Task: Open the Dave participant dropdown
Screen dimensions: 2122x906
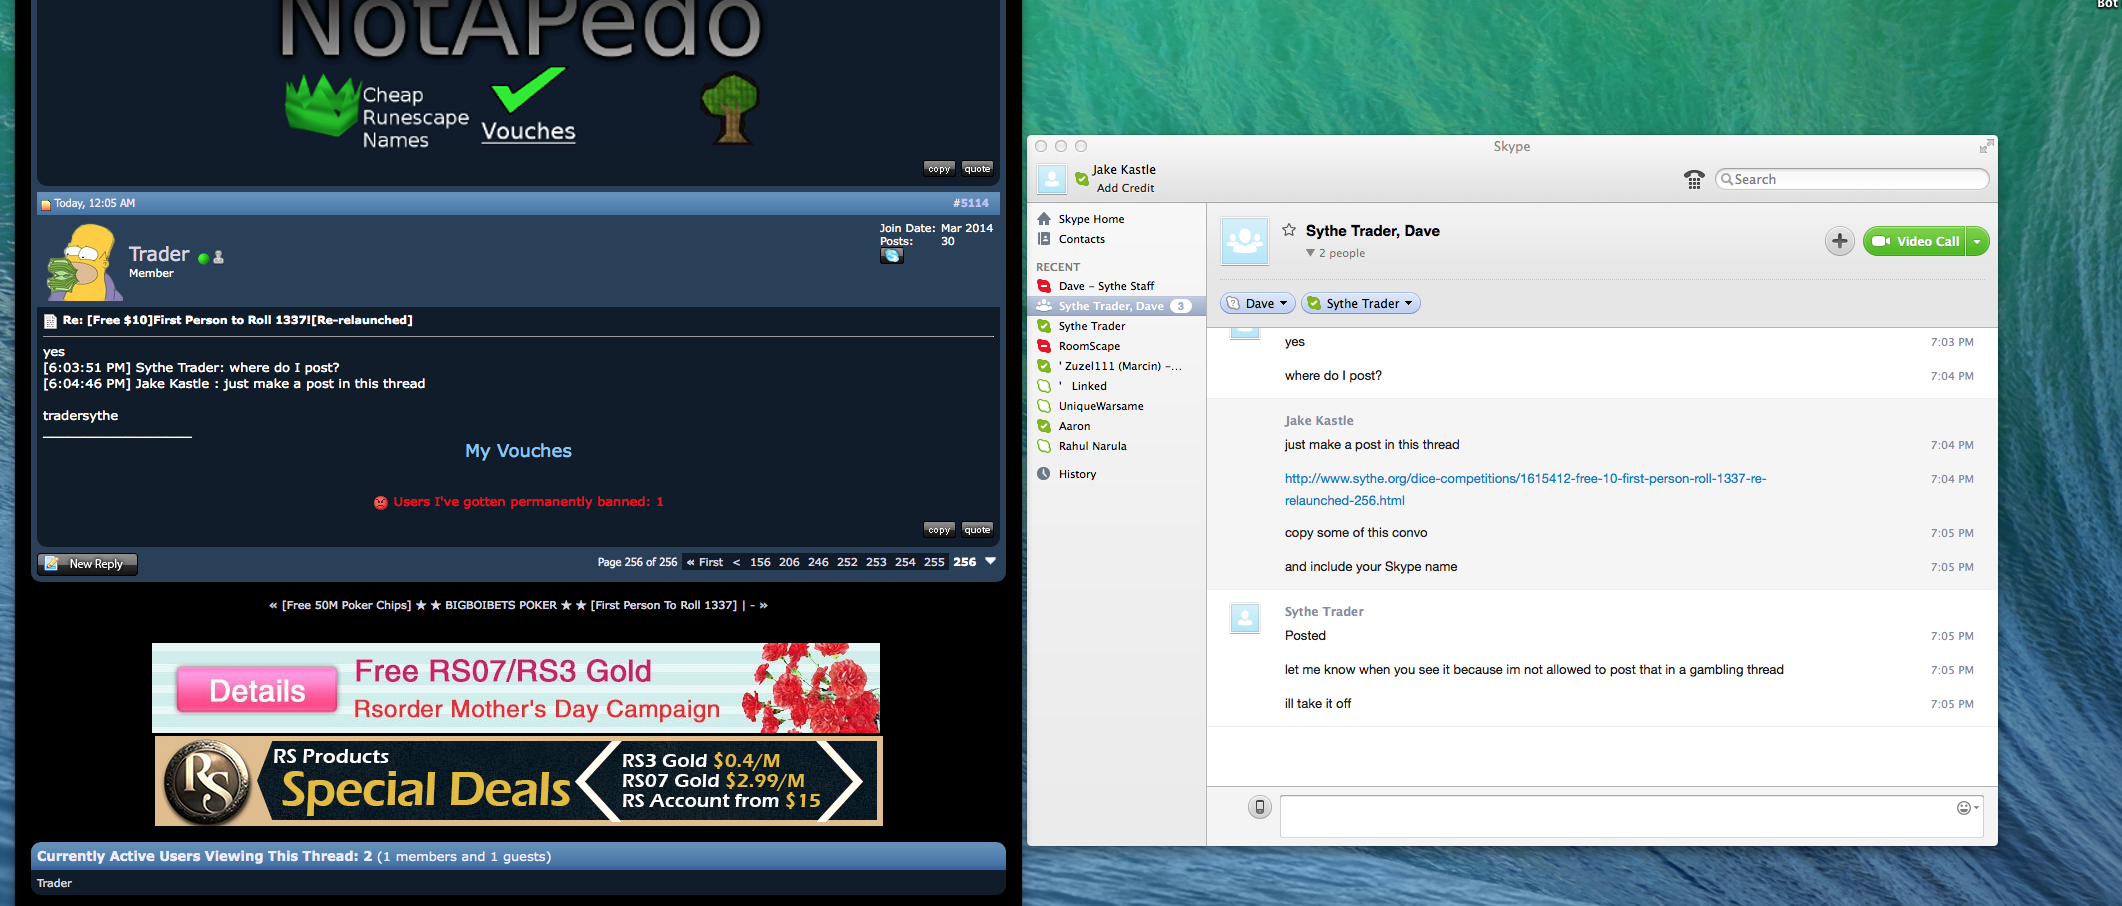Action: coord(1258,303)
